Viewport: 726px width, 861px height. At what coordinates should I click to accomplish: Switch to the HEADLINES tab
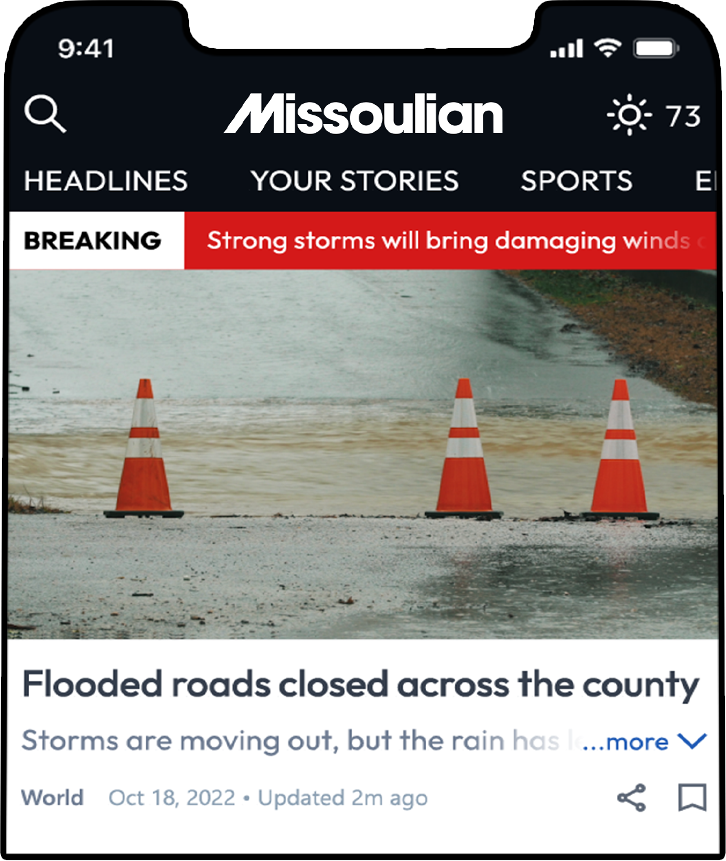click(x=106, y=181)
